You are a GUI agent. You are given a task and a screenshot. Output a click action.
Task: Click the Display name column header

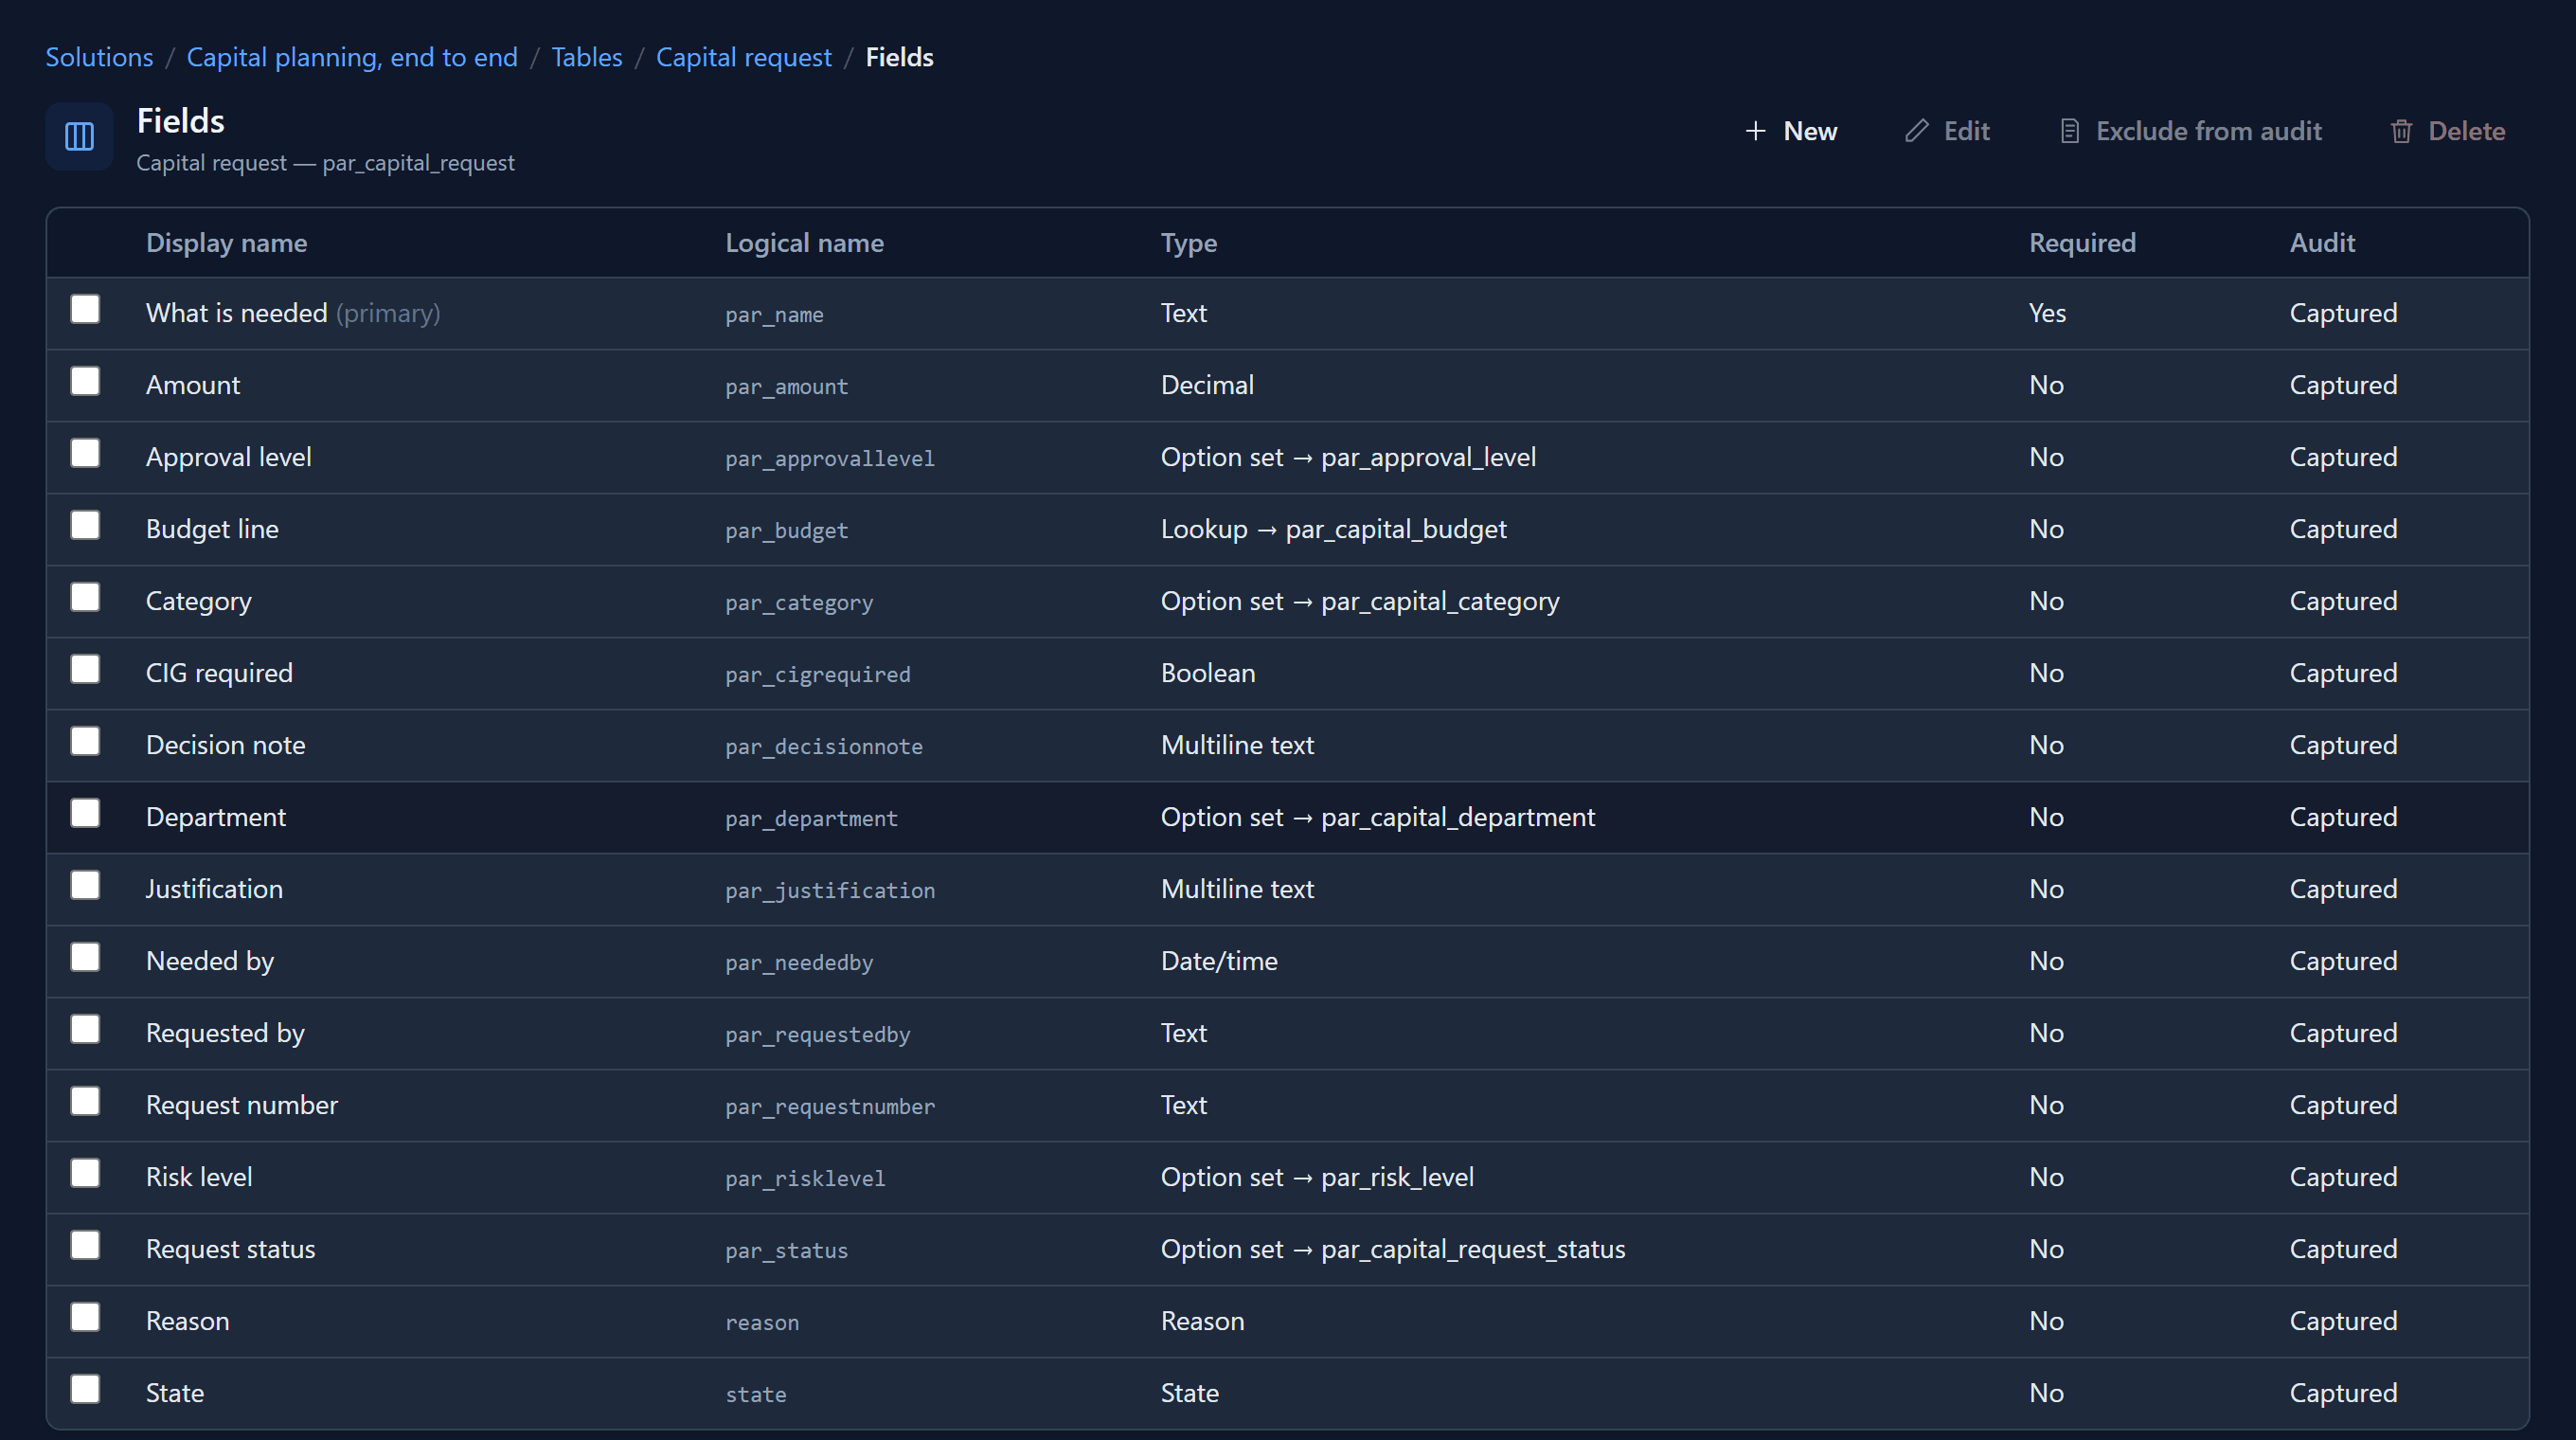tap(226, 243)
